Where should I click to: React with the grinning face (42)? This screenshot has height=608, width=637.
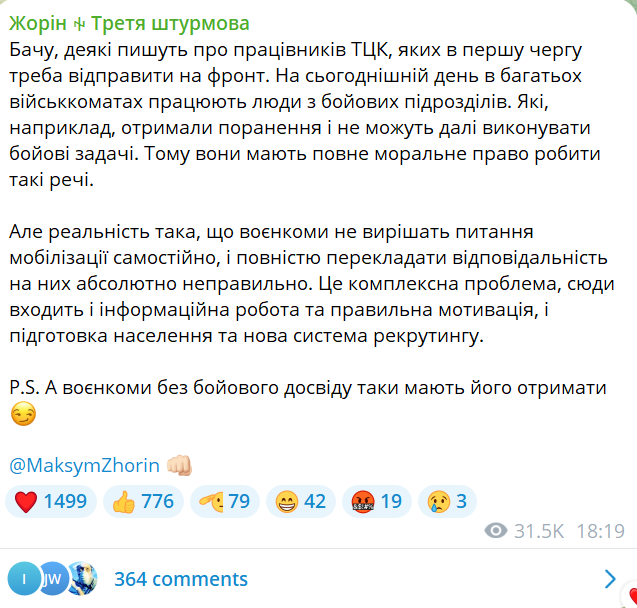point(302,501)
